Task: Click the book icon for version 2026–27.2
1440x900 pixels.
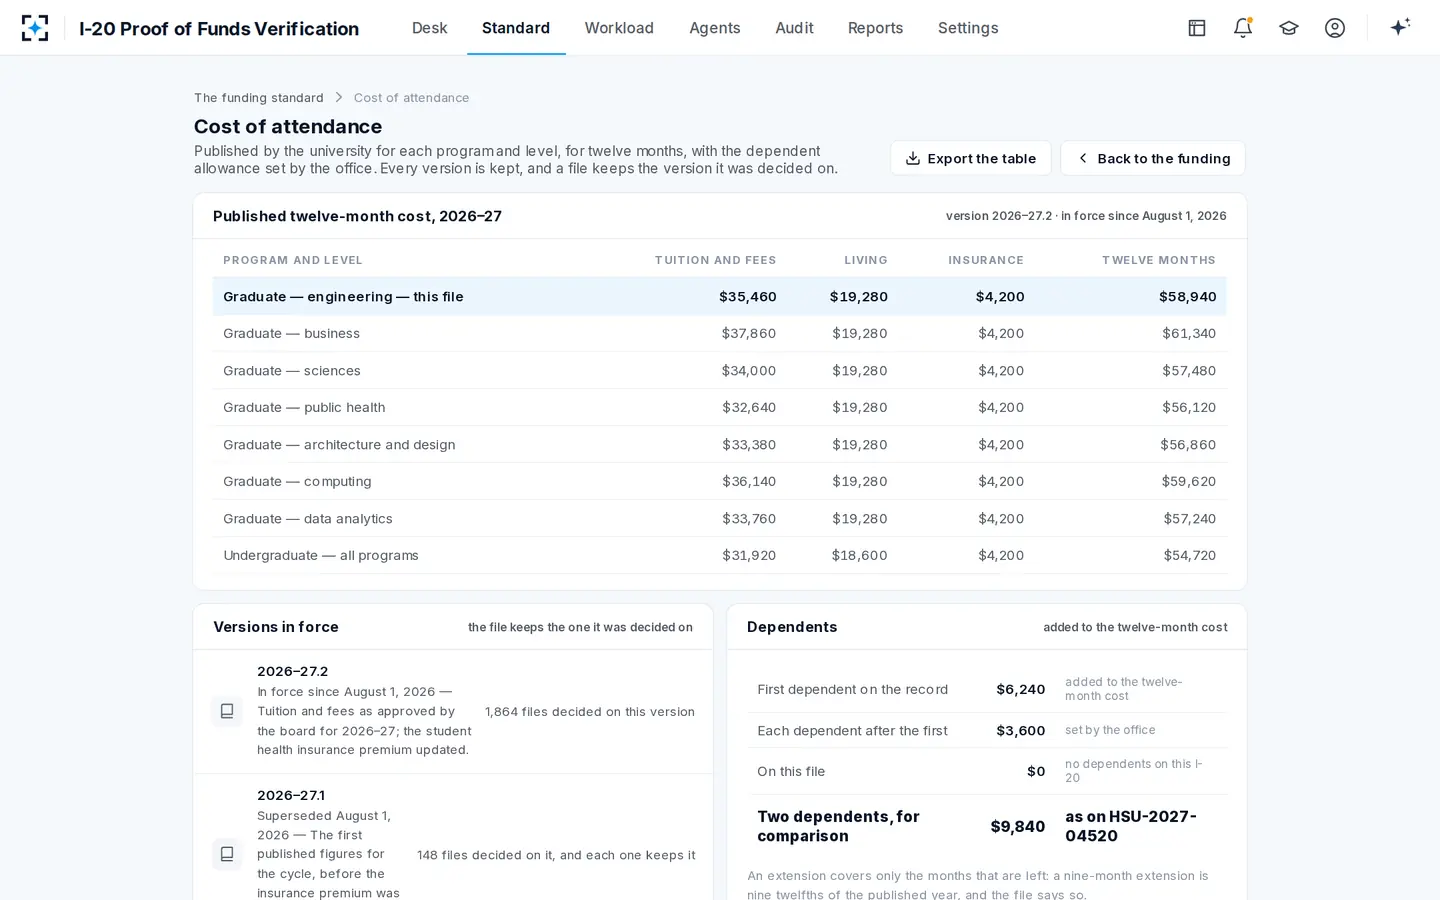Action: 227,711
